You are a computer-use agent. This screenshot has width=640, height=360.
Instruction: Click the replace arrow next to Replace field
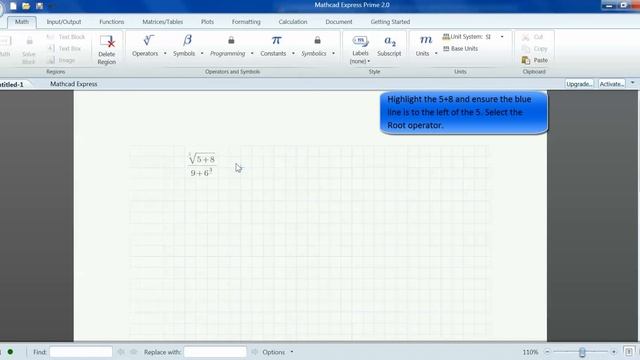(254, 351)
